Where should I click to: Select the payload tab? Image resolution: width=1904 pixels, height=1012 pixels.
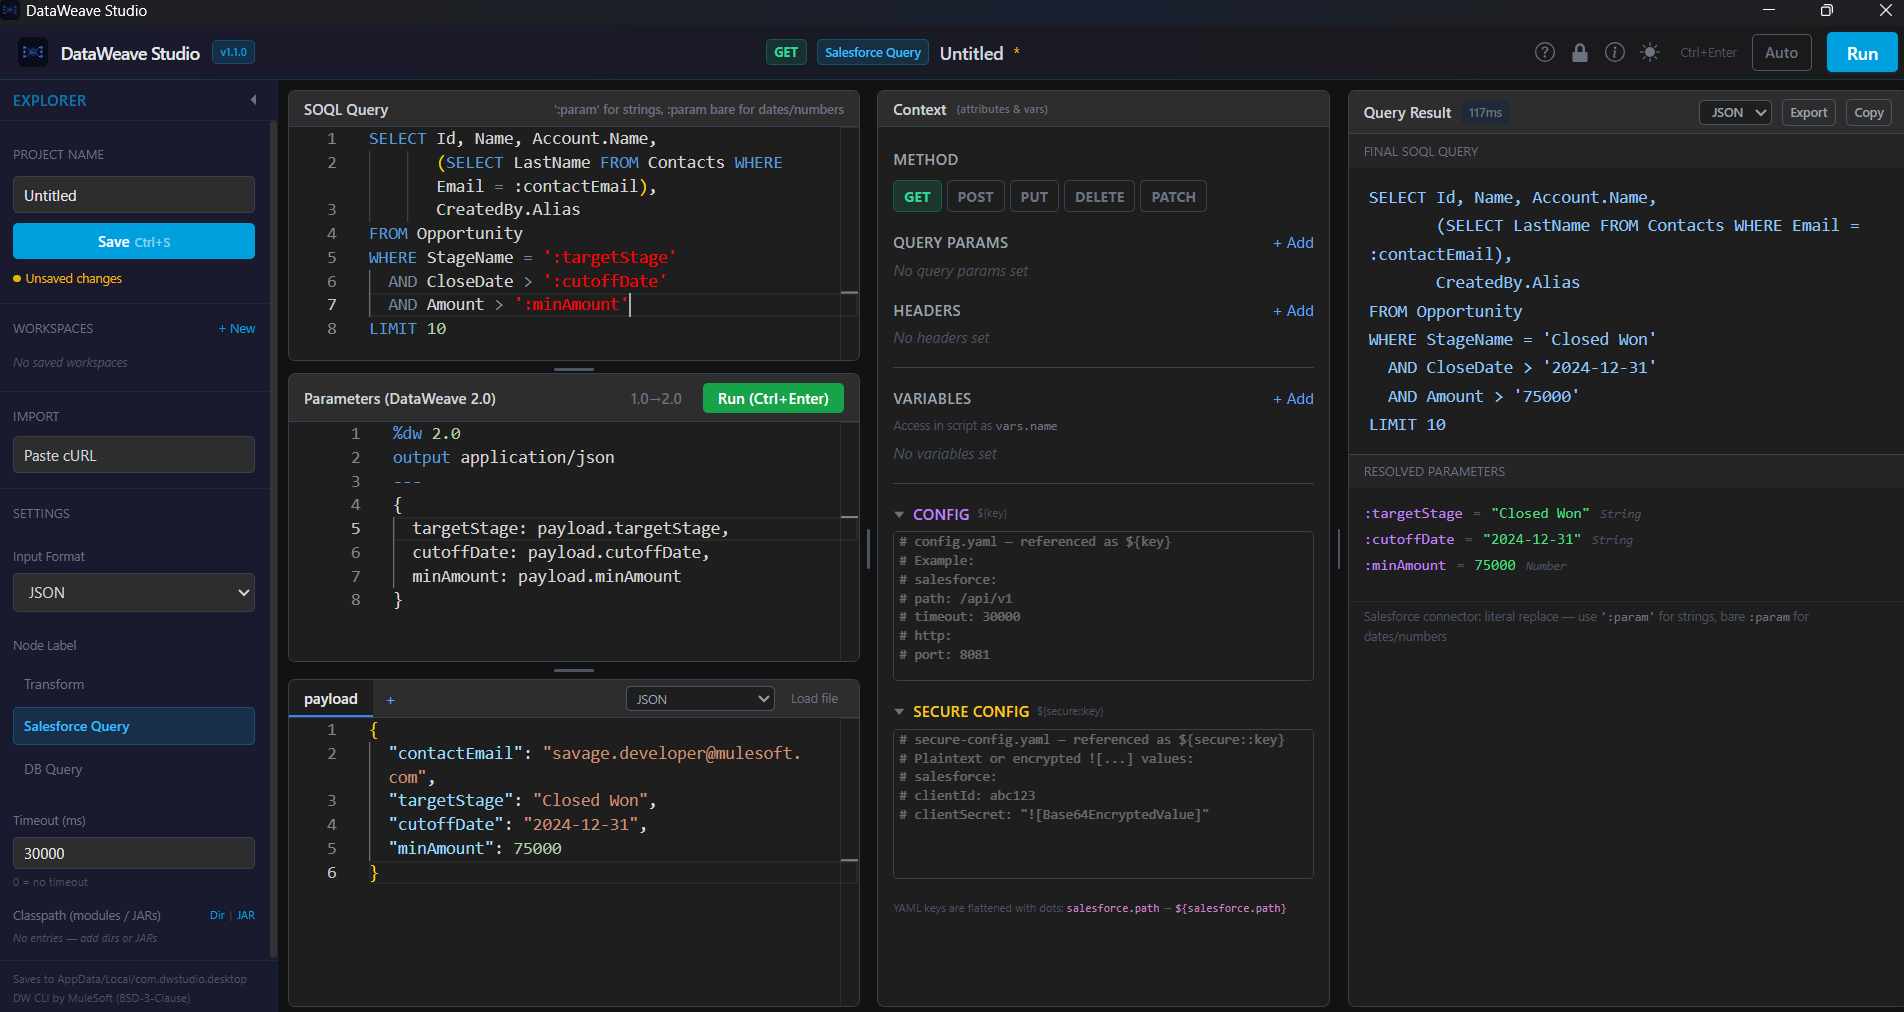[330, 699]
